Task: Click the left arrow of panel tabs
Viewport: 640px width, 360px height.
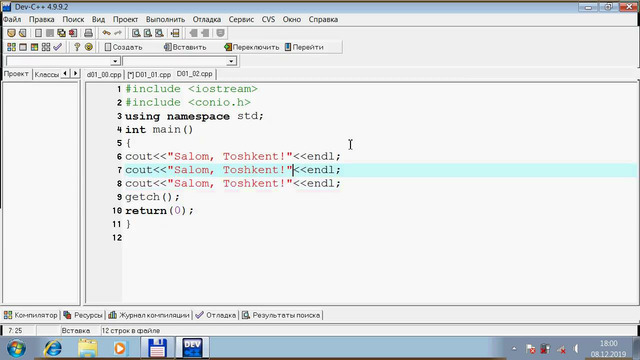Action: pyautogui.click(x=65, y=73)
